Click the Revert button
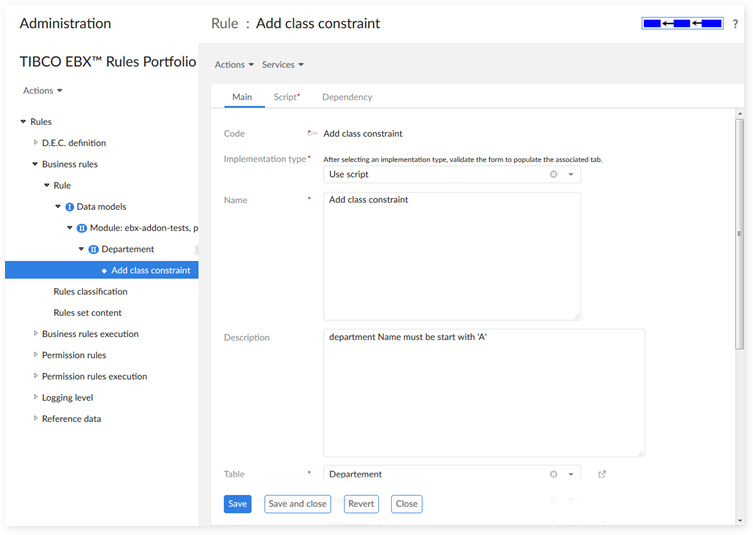 click(361, 504)
